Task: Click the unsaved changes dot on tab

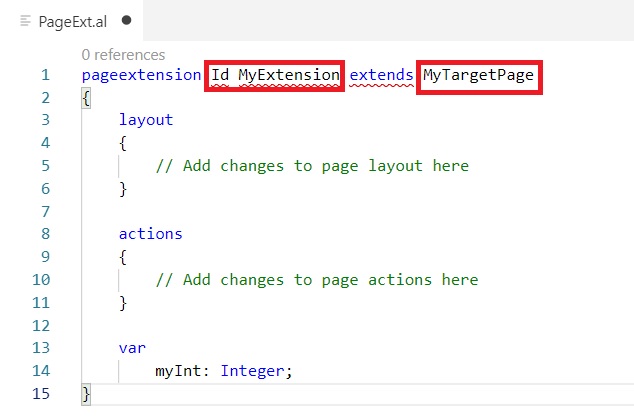Action: click(126, 20)
